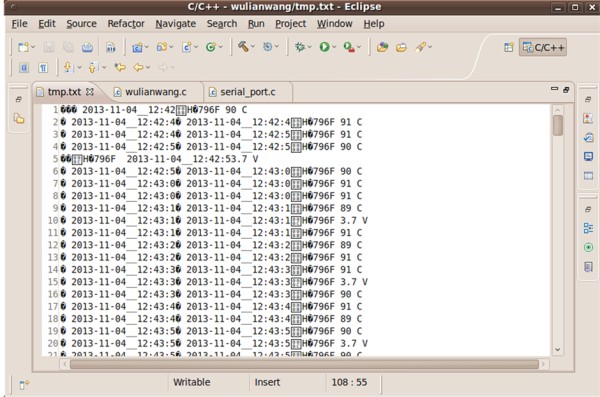Open the Console view icon in right sidebar
The image size is (600, 397).
tap(589, 156)
